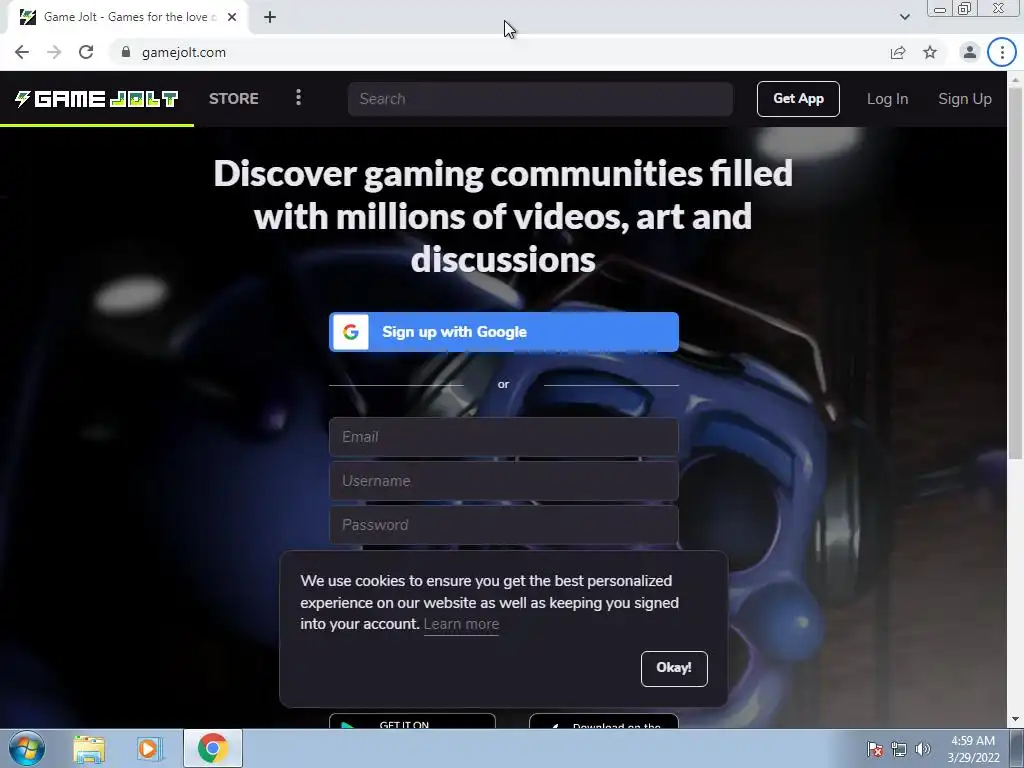Open the STORE page
Viewport: 1024px width, 768px height.
tap(233, 99)
